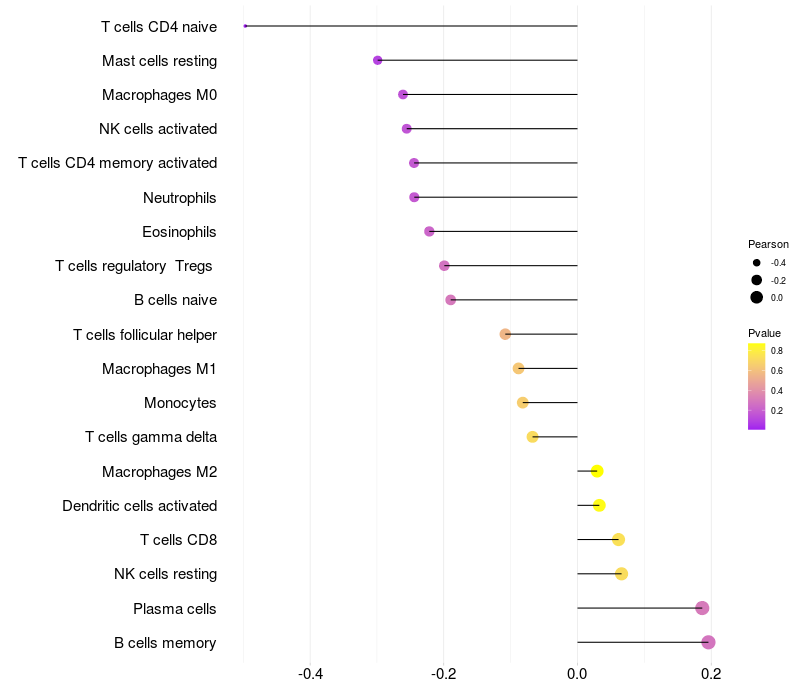
Task: Select the NK cells resting dot
Action: pos(621,574)
